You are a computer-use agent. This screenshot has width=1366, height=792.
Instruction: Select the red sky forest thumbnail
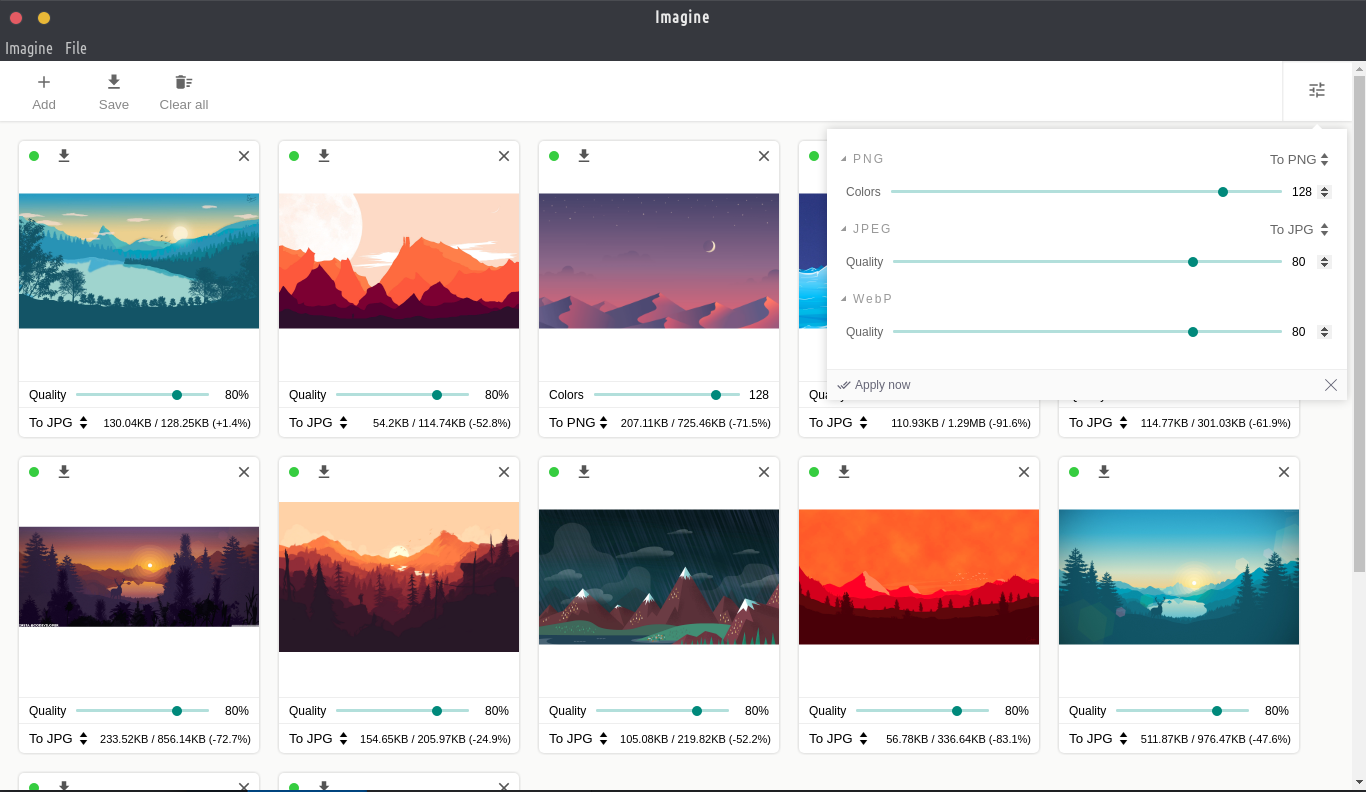(x=919, y=577)
